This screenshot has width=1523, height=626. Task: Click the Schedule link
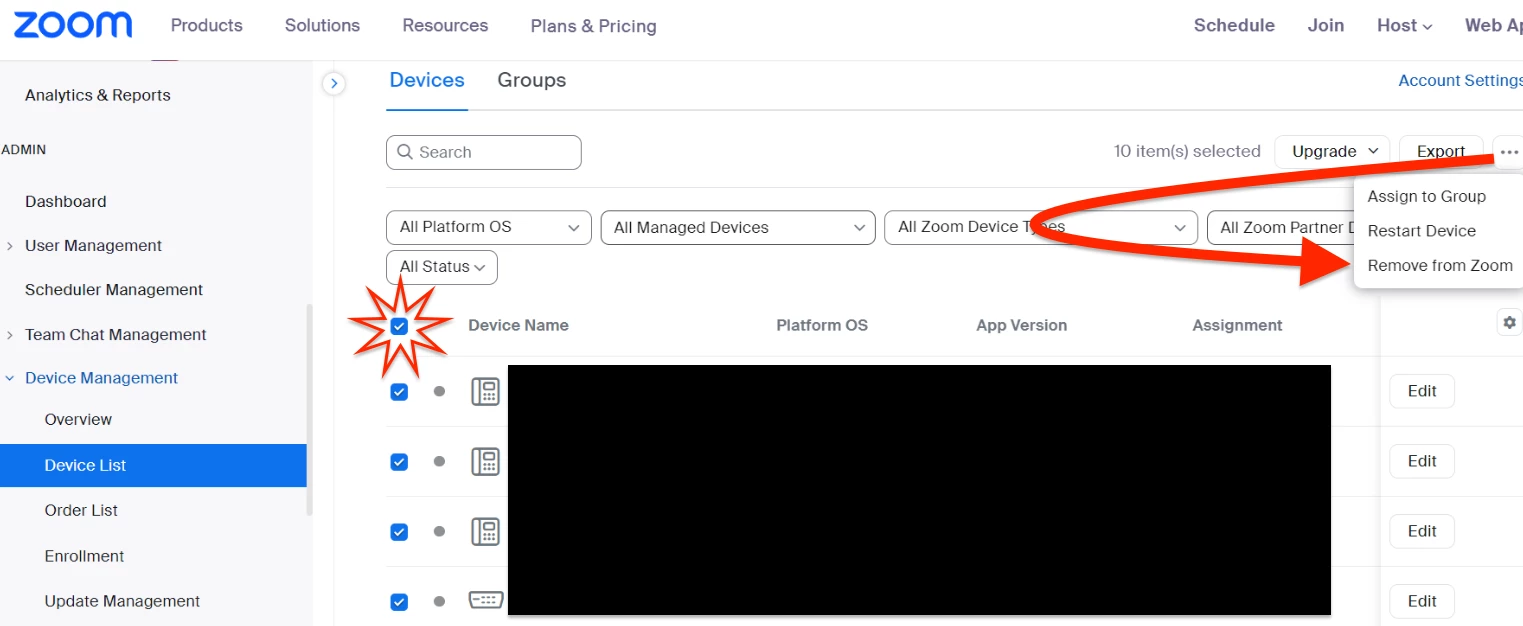tap(1234, 26)
